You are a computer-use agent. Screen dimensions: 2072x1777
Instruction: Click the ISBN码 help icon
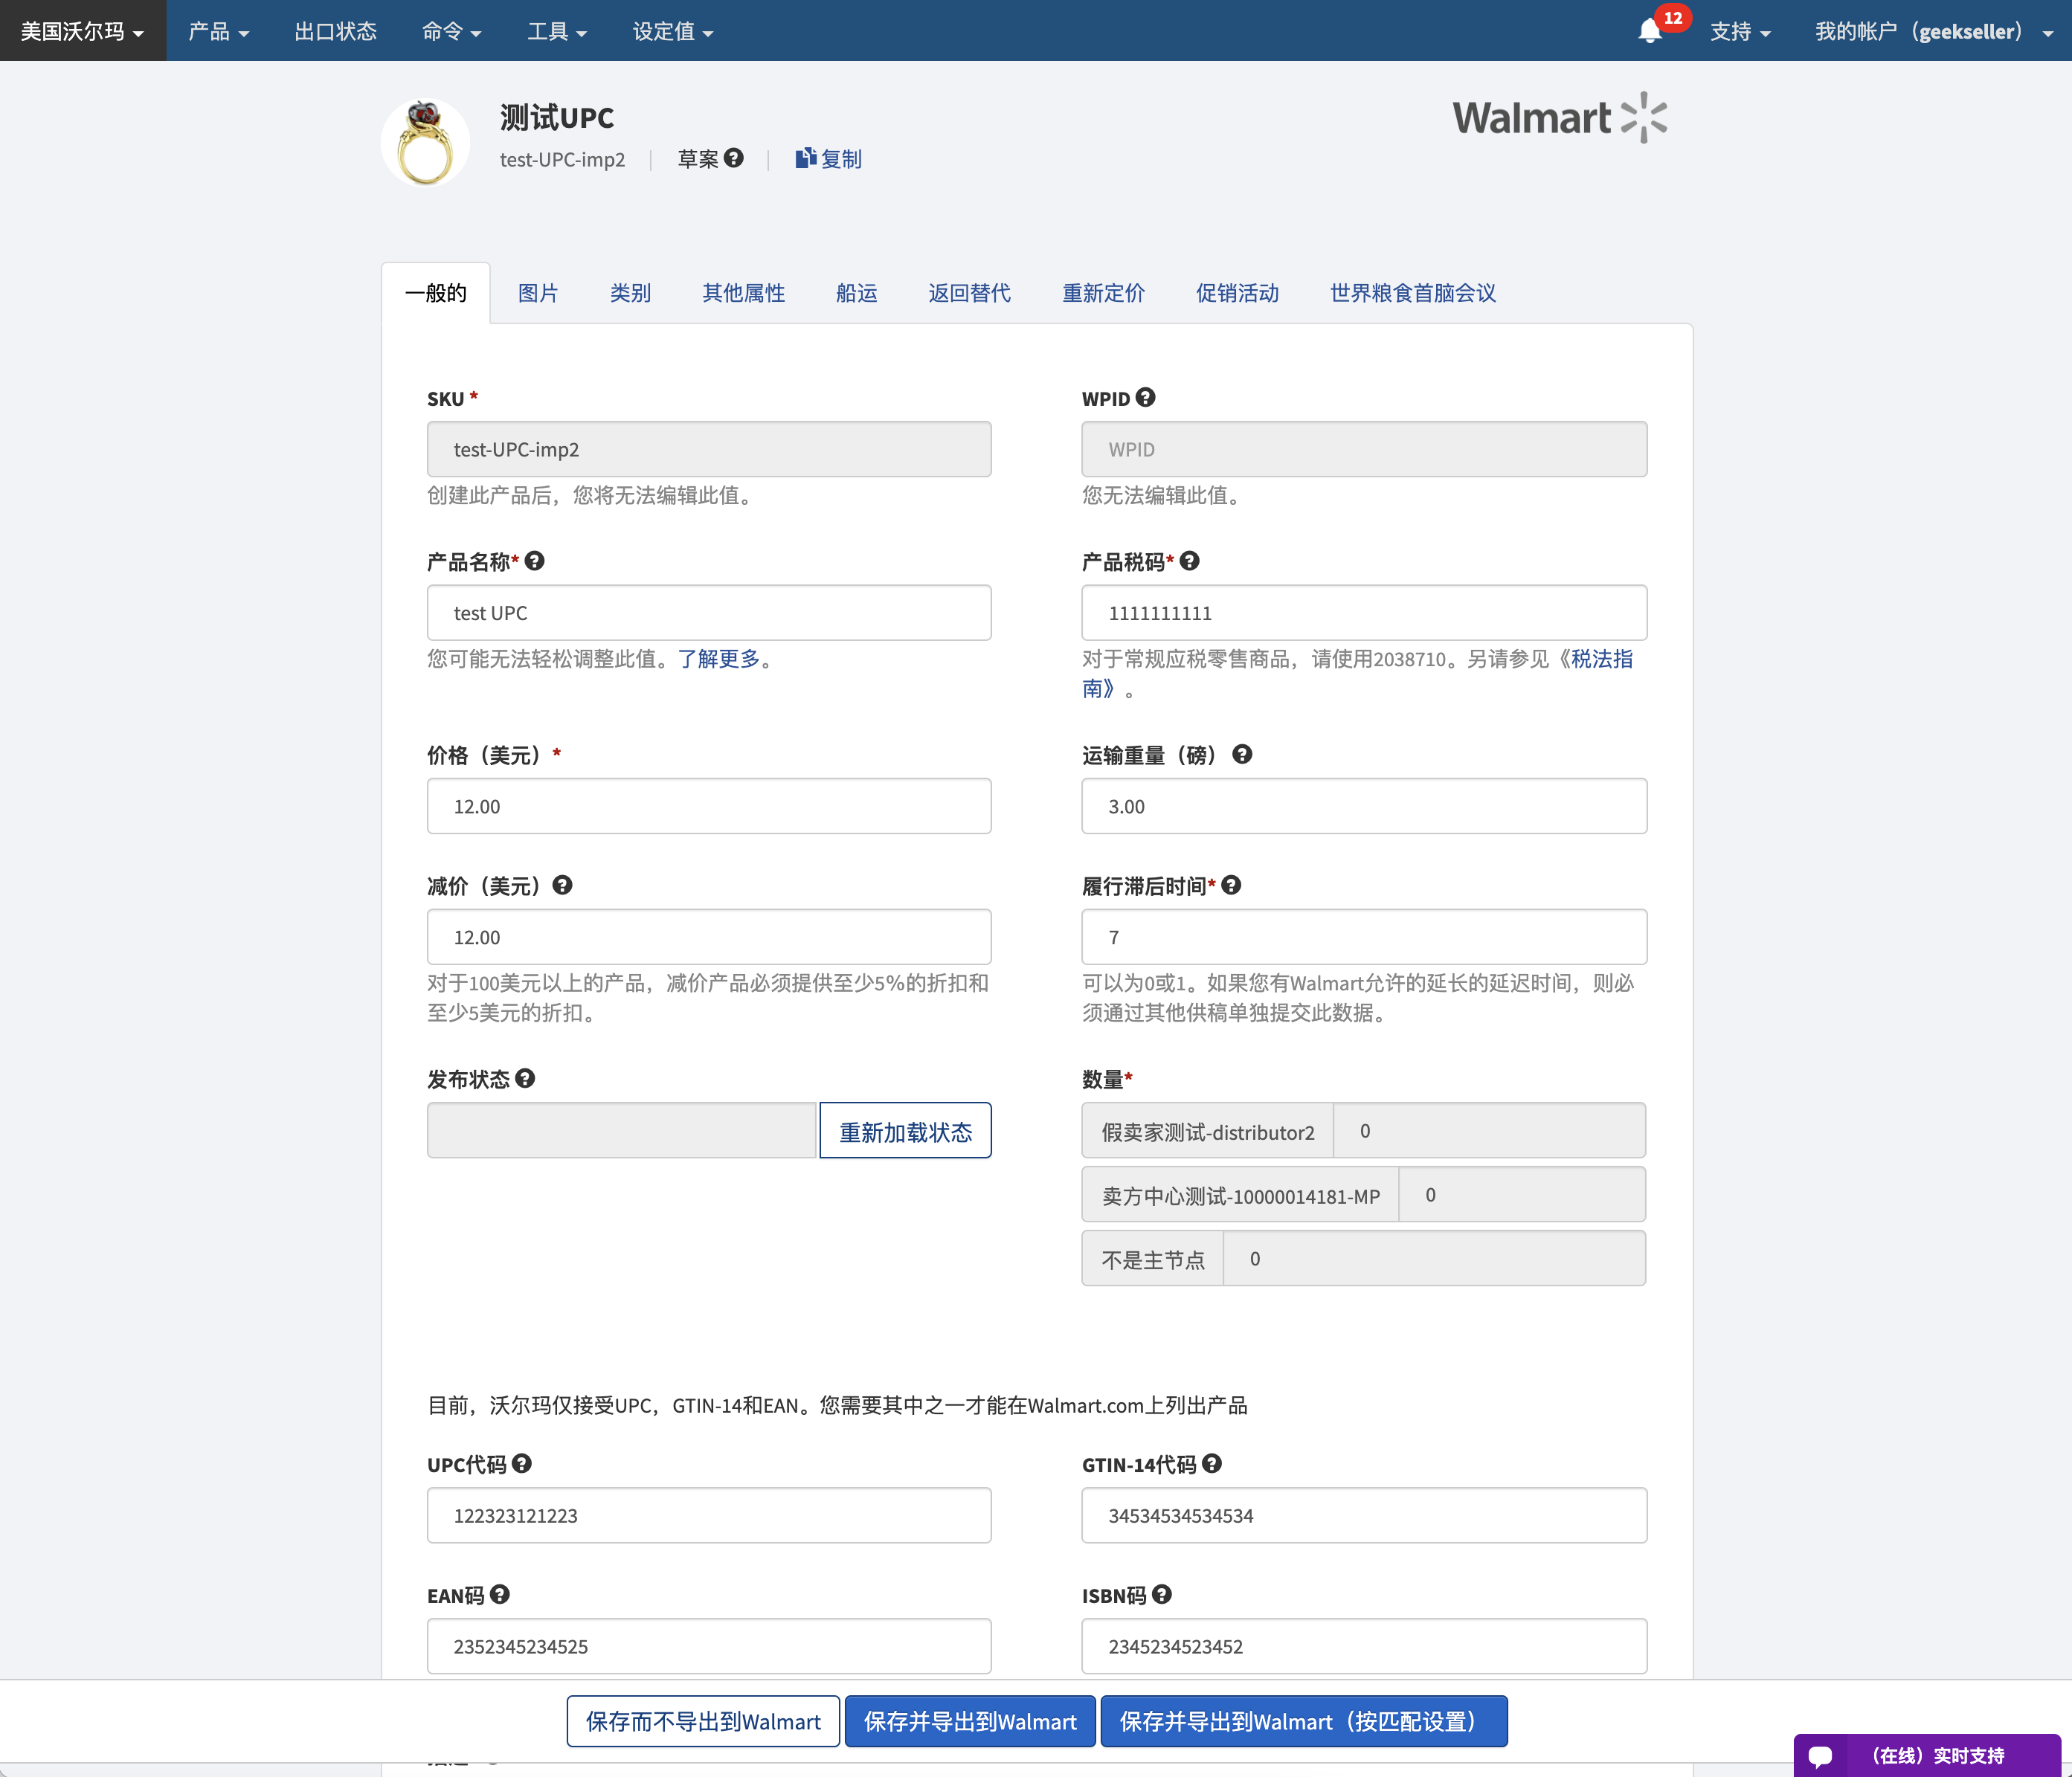pyautogui.click(x=1162, y=1594)
